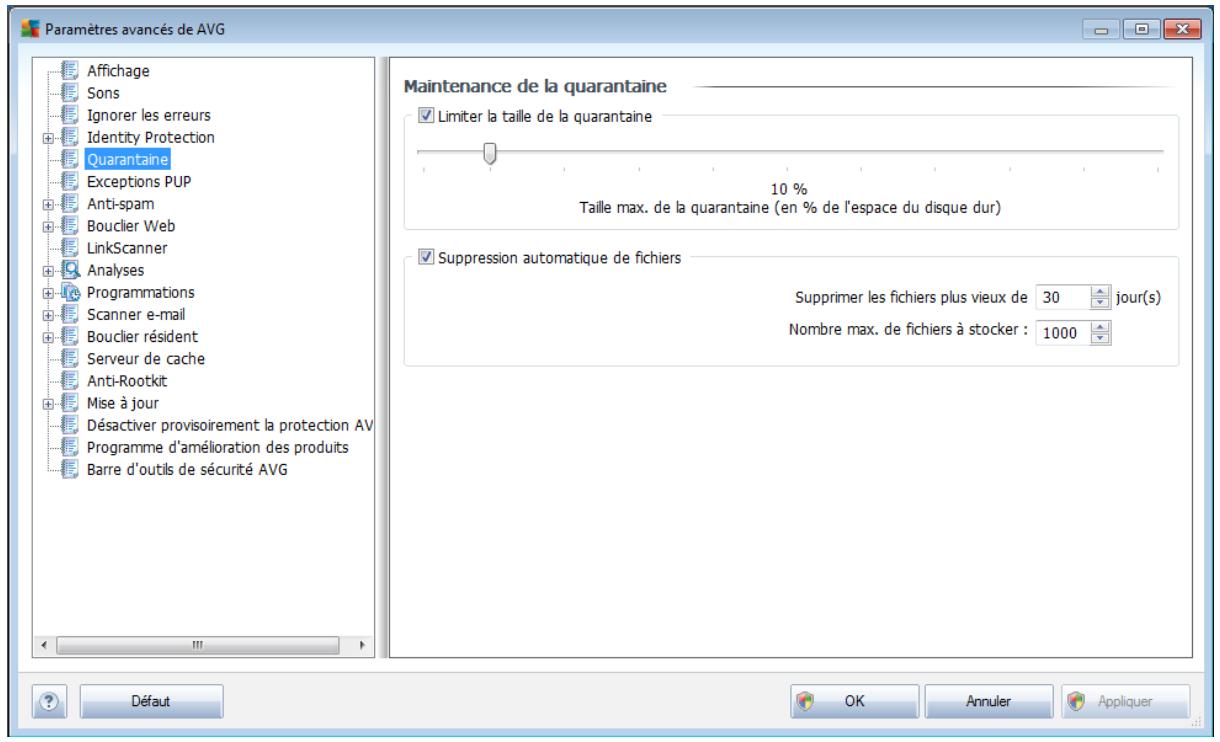This screenshot has width=1220, height=742.
Task: Click the icon beside Désactiver provisoirement la protection
Action: 69,425
